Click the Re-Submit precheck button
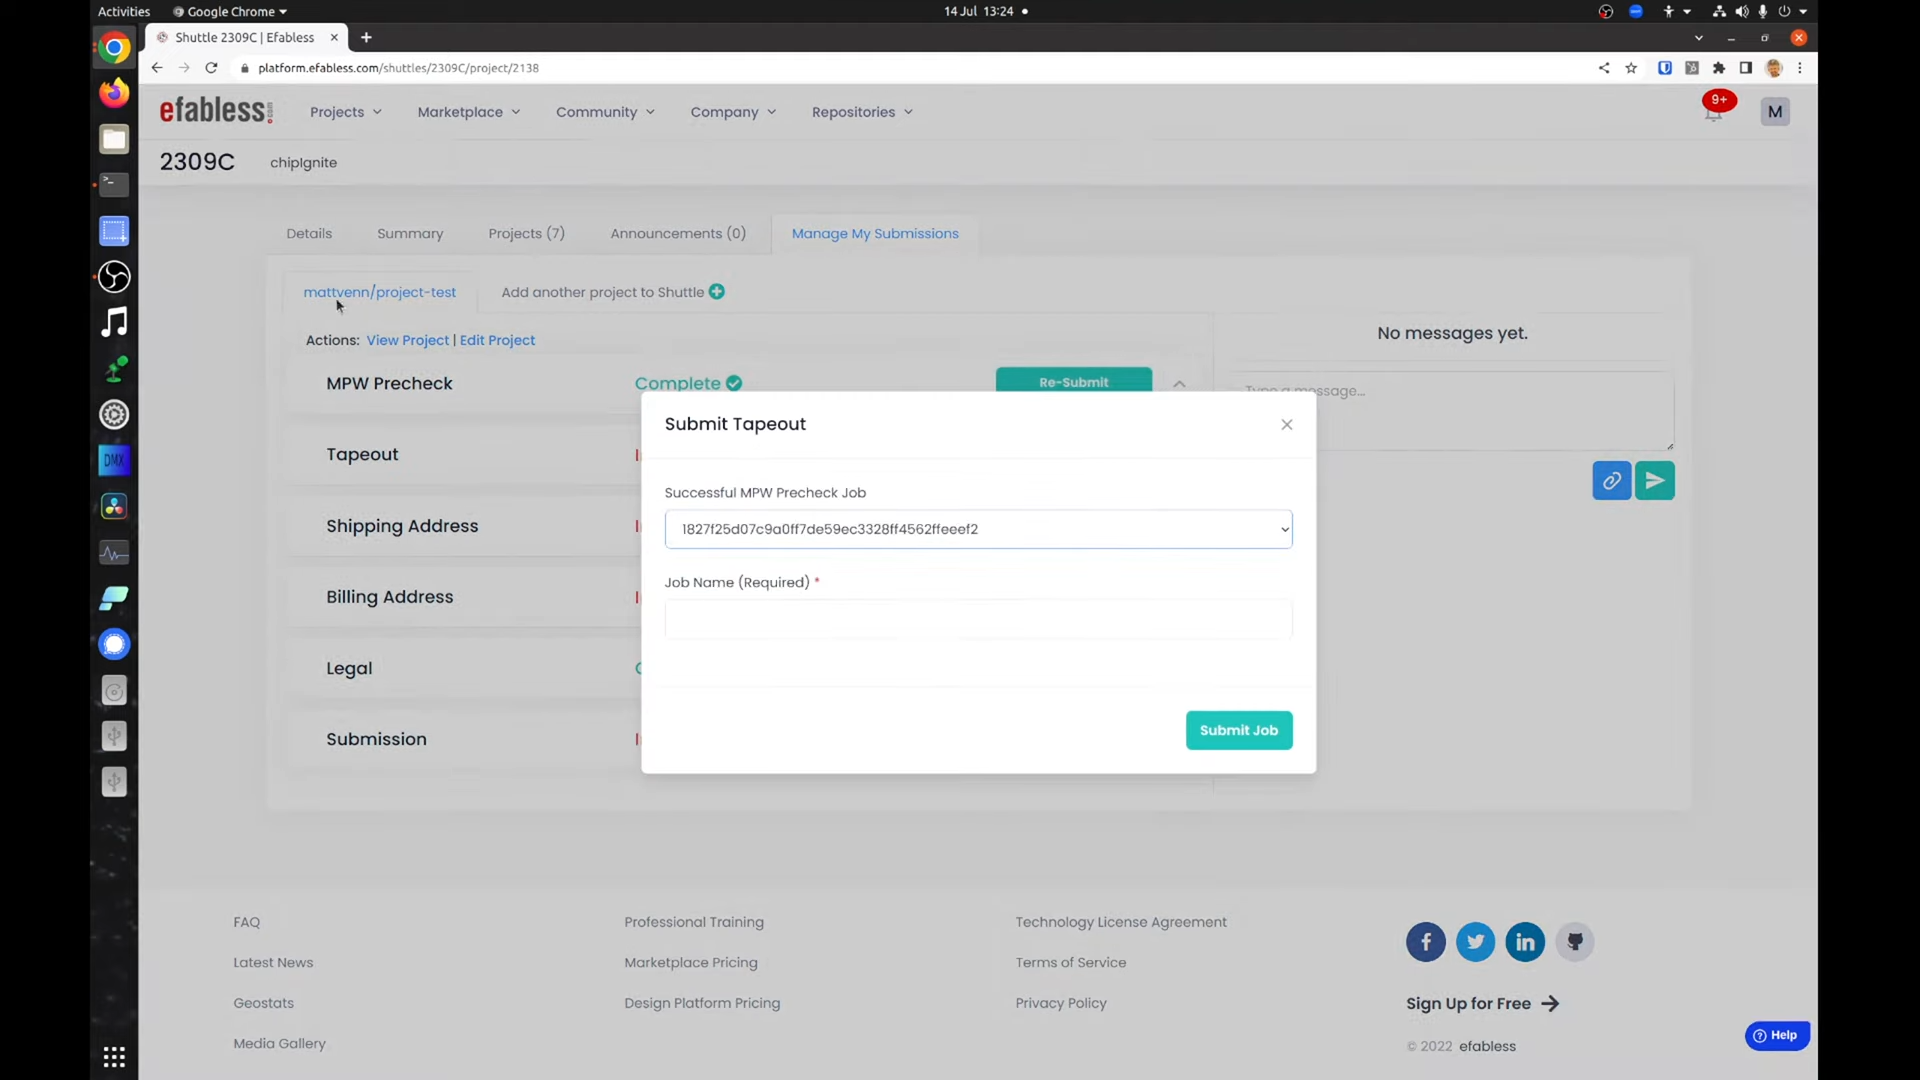The width and height of the screenshot is (1920, 1080). click(1073, 381)
